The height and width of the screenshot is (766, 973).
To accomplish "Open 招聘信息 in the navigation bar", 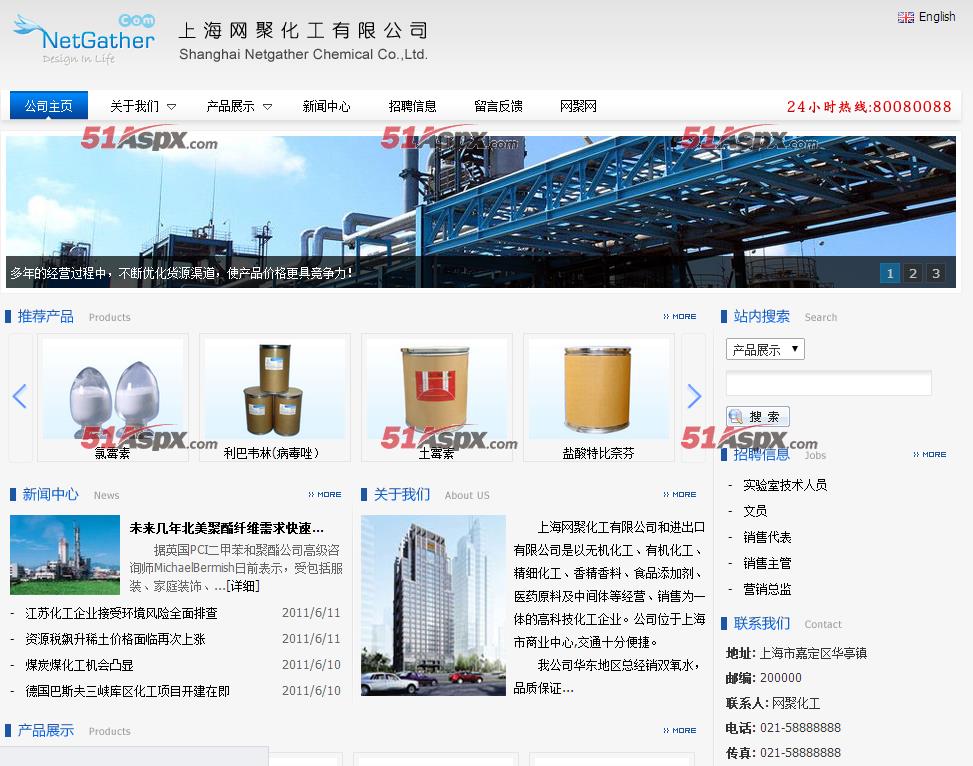I will (412, 106).
